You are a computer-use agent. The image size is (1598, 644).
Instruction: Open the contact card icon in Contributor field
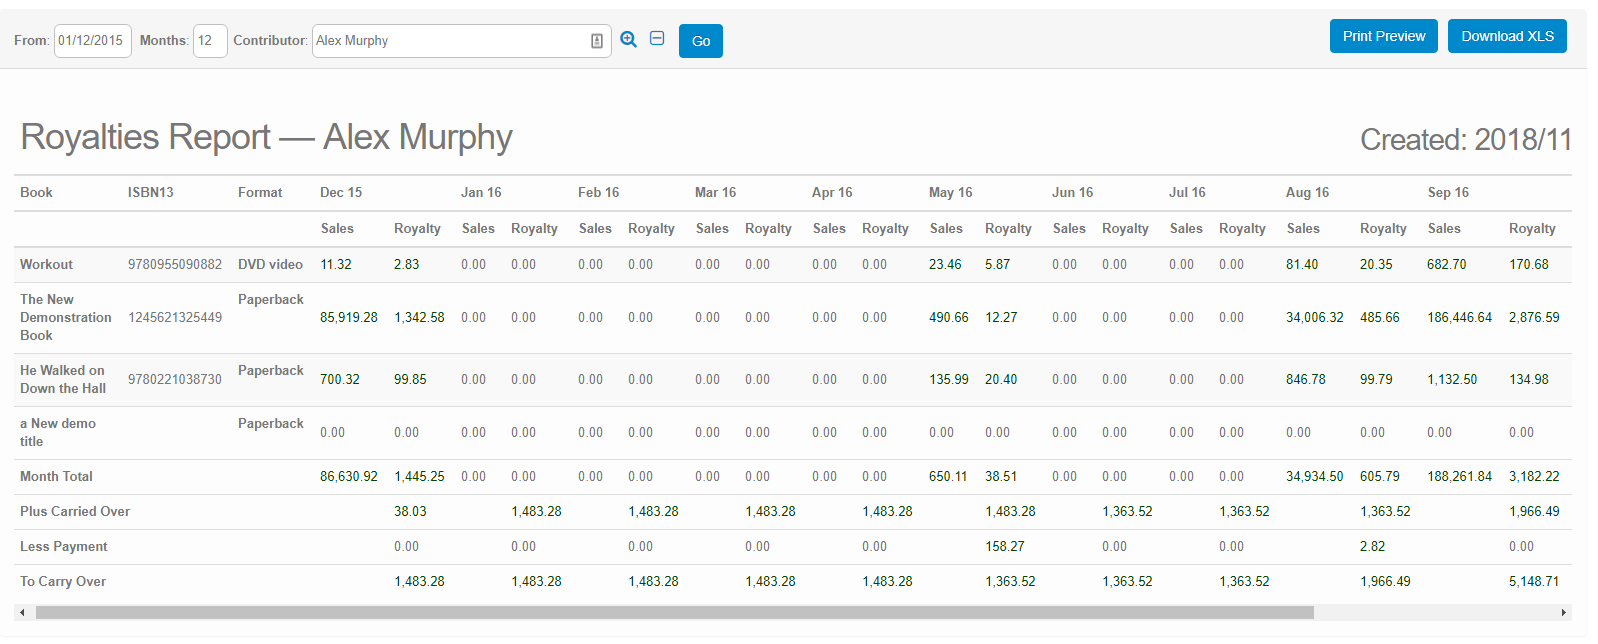[x=597, y=41]
